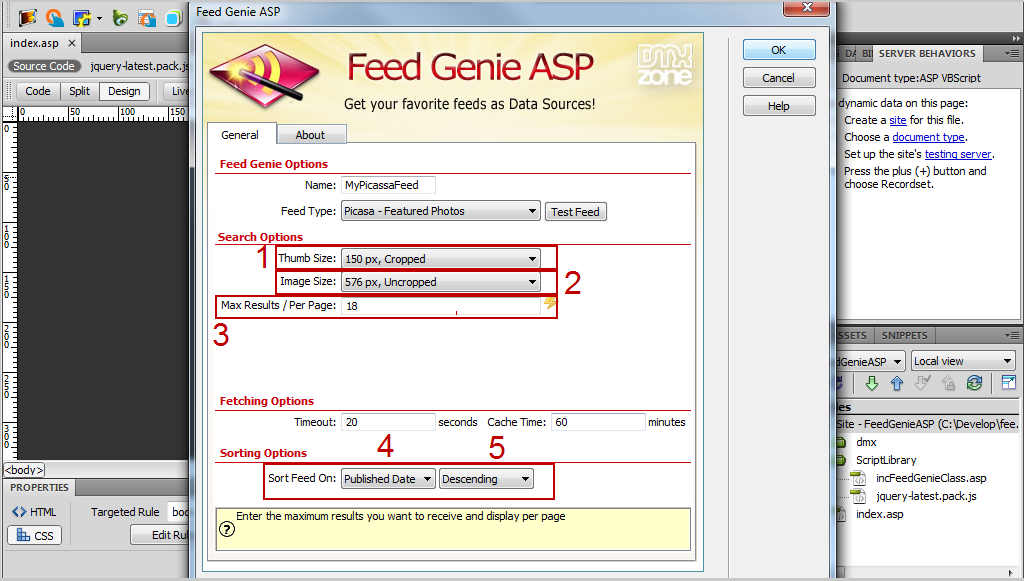Viewport: 1024px width, 581px height.
Task: Switch to the Snippets panel tab
Action: tap(904, 335)
